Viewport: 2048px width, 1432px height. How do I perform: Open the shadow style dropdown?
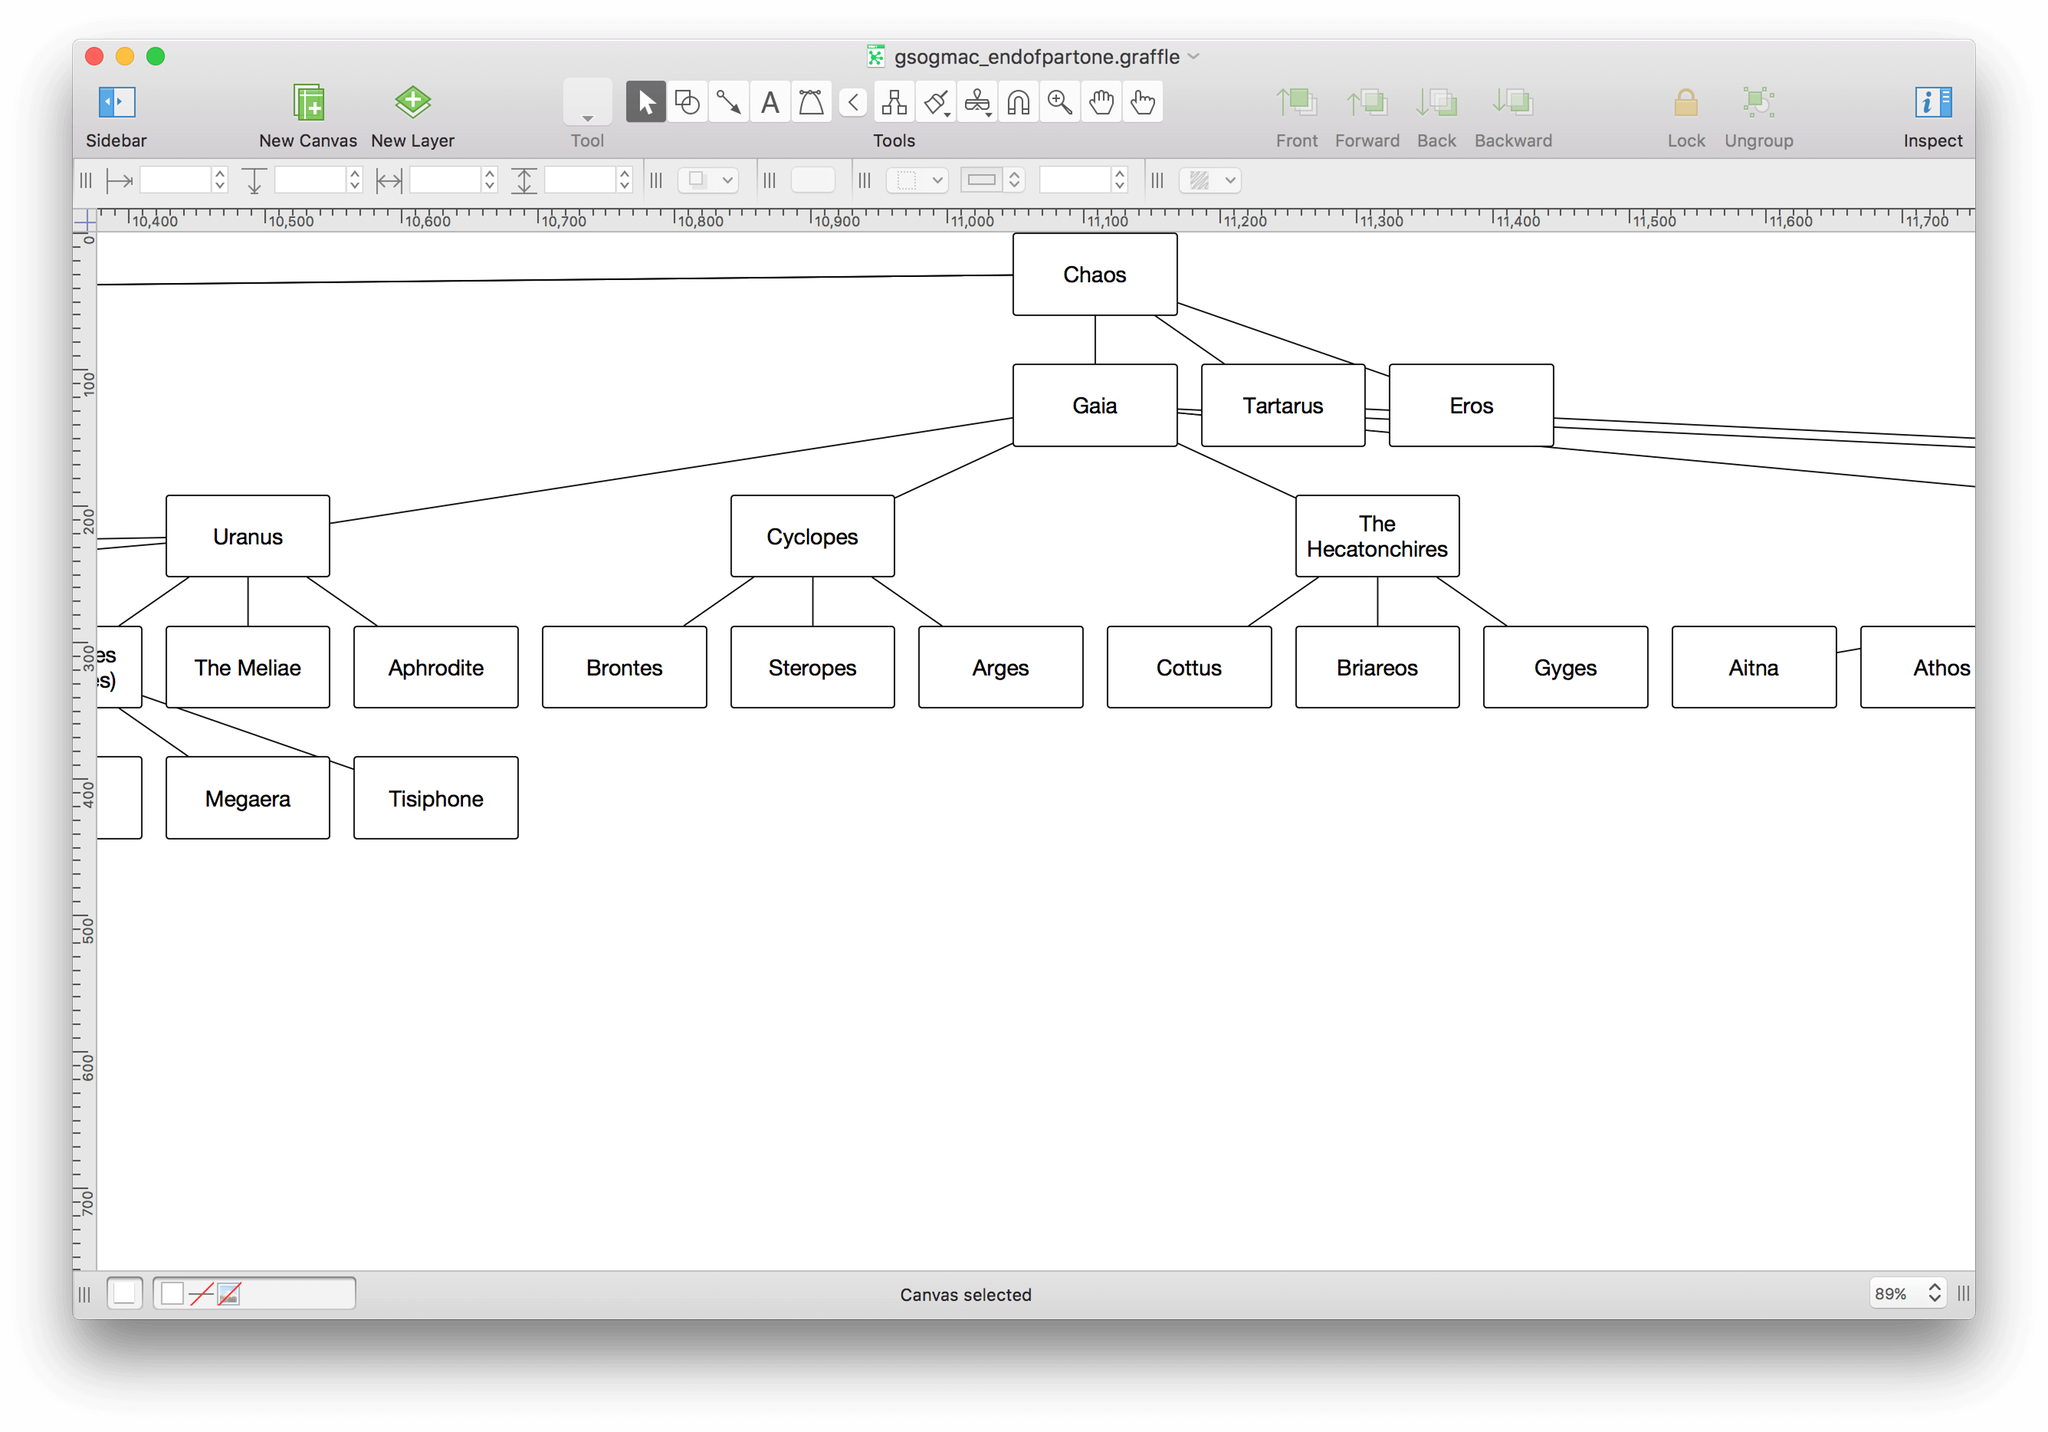(x=709, y=180)
